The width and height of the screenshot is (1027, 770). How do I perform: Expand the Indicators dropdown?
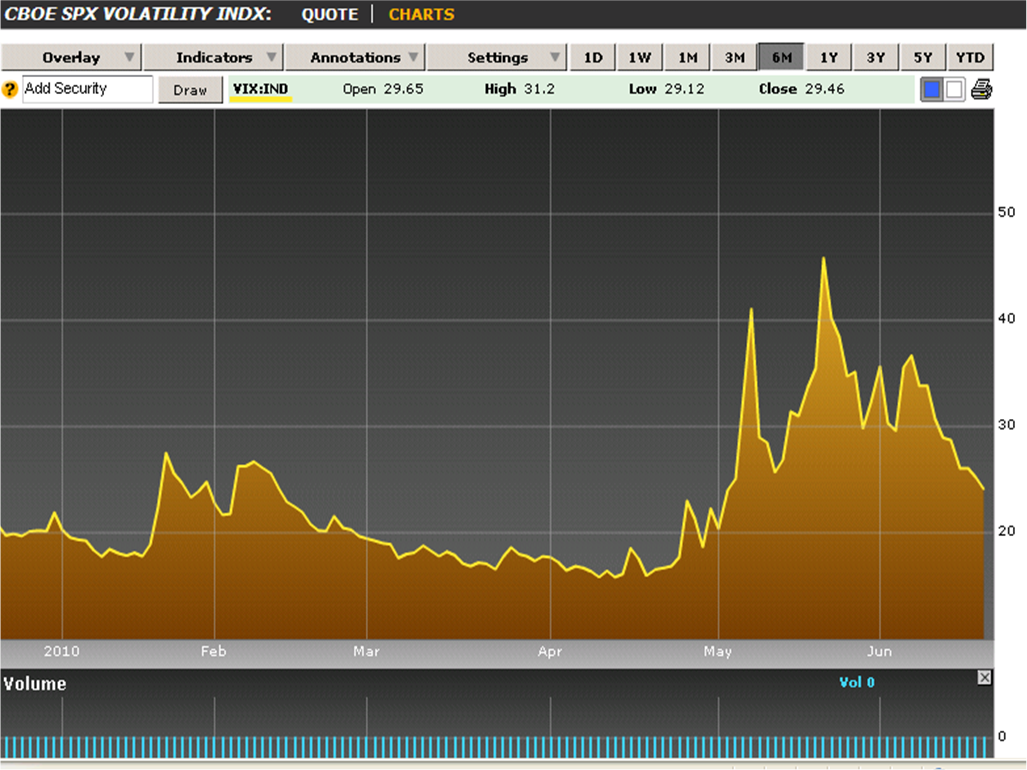pyautogui.click(x=214, y=57)
